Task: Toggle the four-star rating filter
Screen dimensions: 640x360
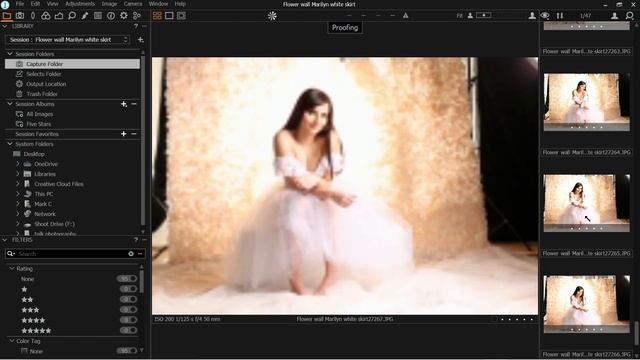Action: [128, 320]
